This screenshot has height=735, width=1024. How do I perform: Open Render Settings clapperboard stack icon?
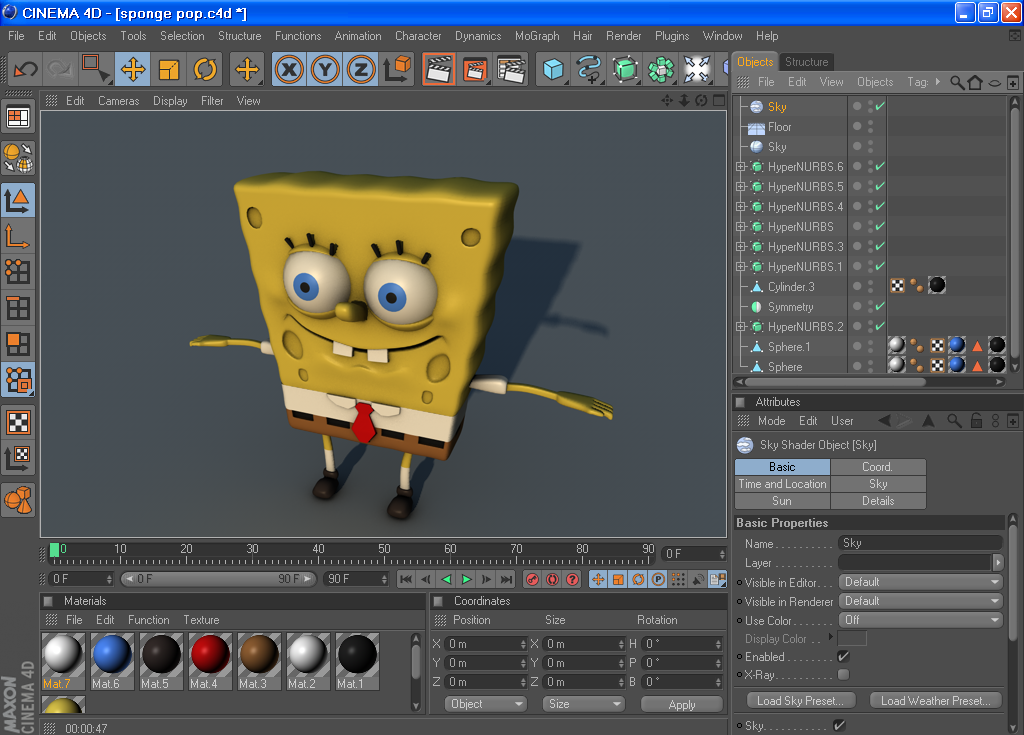pyautogui.click(x=511, y=69)
